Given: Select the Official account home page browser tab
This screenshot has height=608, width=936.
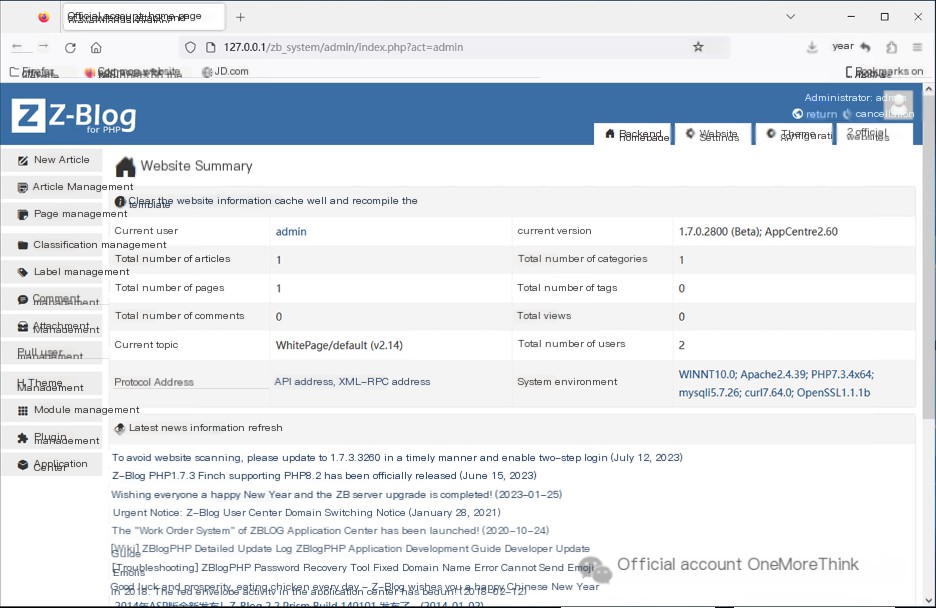Looking at the screenshot, I should [x=143, y=17].
